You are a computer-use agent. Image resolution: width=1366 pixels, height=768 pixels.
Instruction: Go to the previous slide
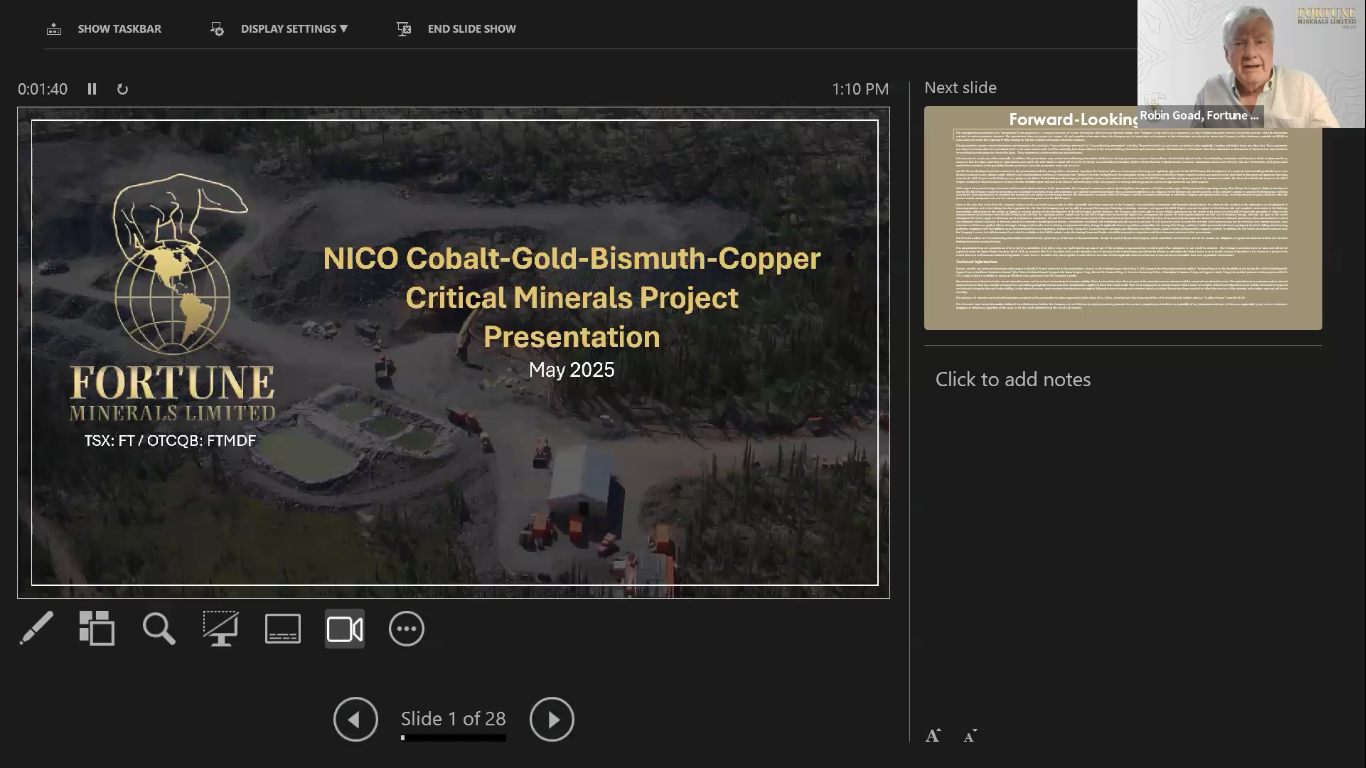pyautogui.click(x=356, y=719)
